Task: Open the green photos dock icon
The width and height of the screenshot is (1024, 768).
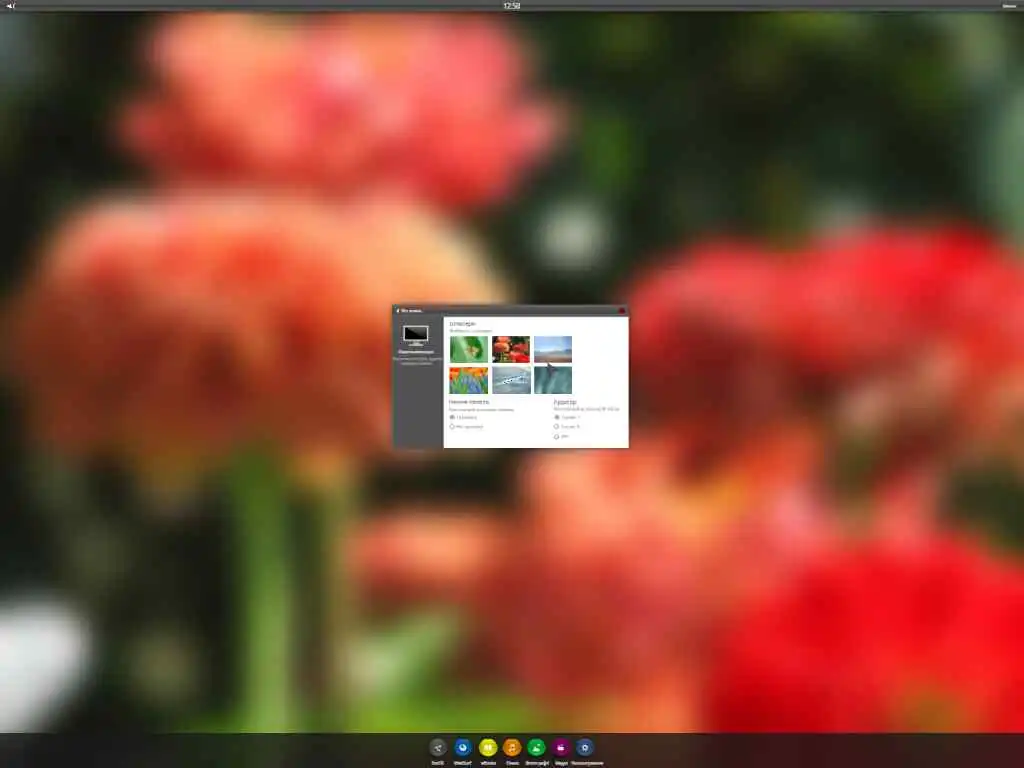Action: tap(536, 747)
